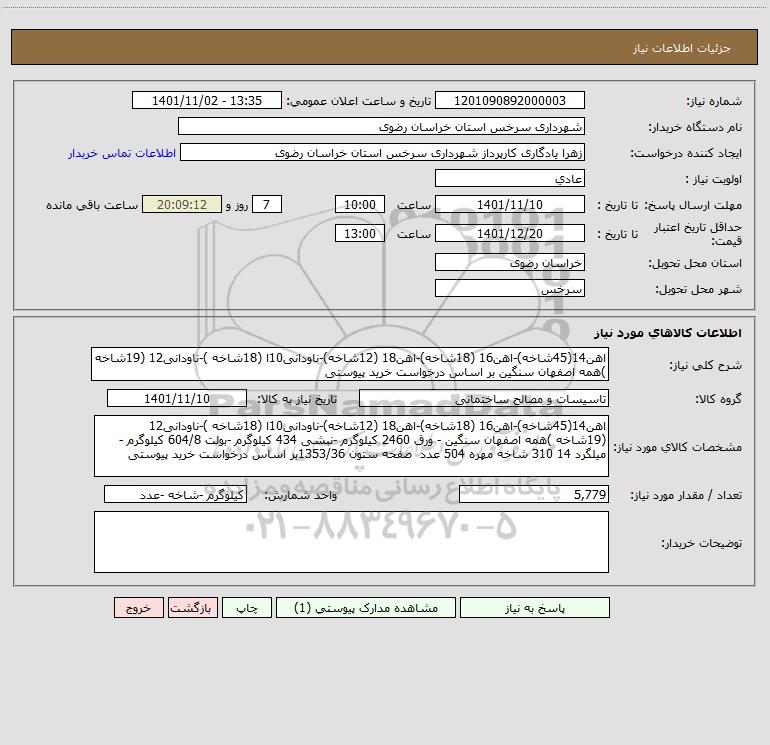
Task: Click the اولویت نیاز field عادی
Action: (510, 178)
